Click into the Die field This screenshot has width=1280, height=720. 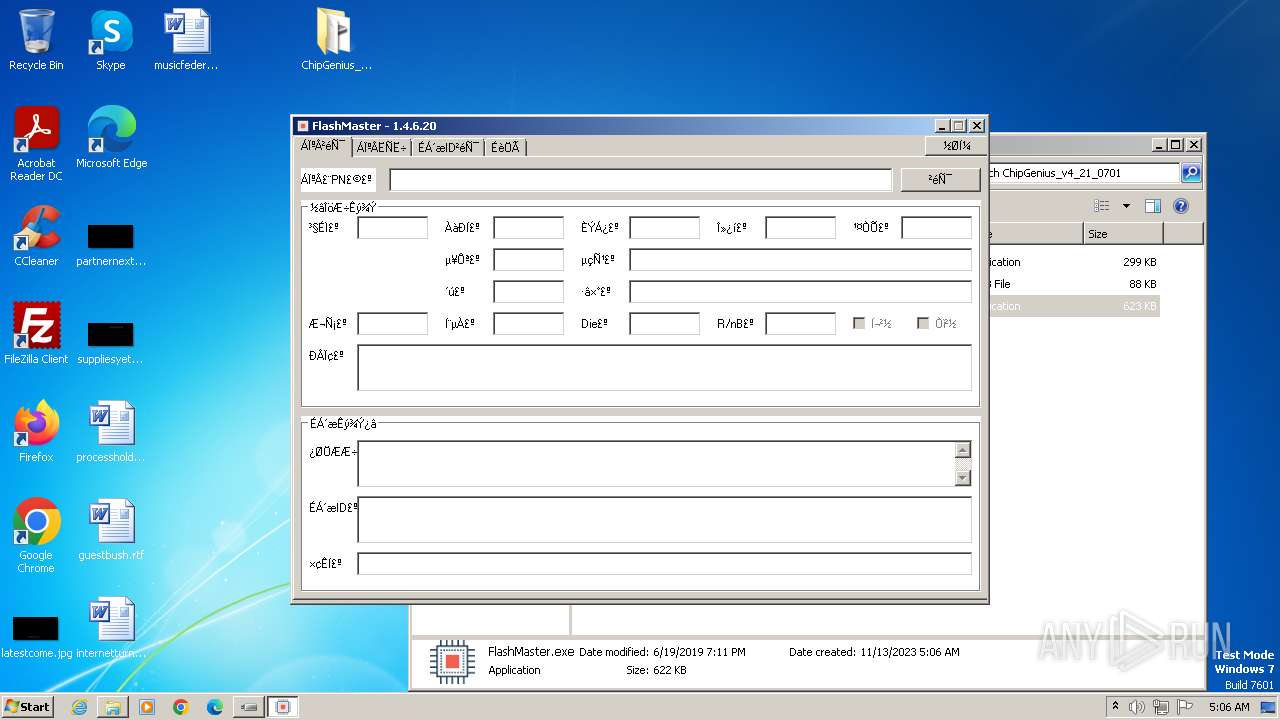[x=664, y=323]
